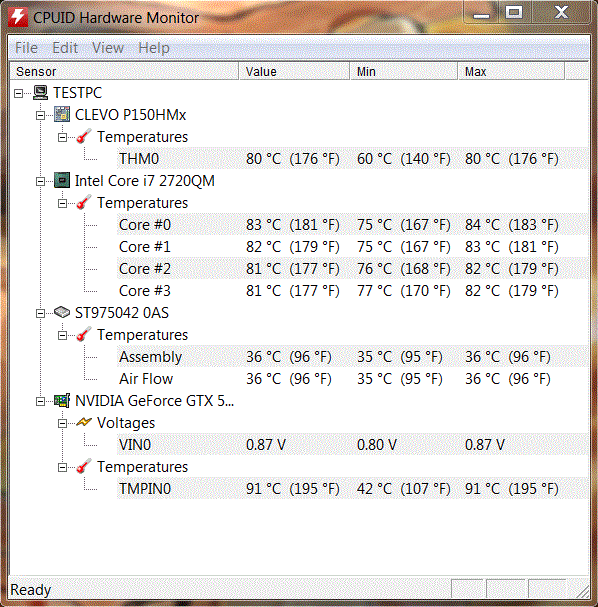Screen dimensions: 598x607
Task: Click TMPIN0 min 42 °C (107 °F)
Action: [x=404, y=489]
